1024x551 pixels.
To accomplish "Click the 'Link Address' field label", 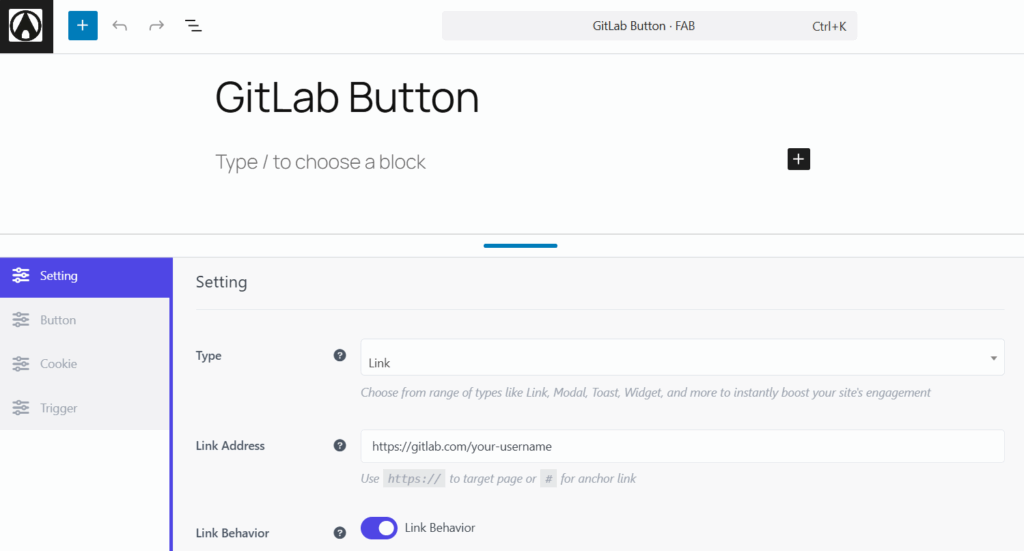I will pyautogui.click(x=230, y=446).
